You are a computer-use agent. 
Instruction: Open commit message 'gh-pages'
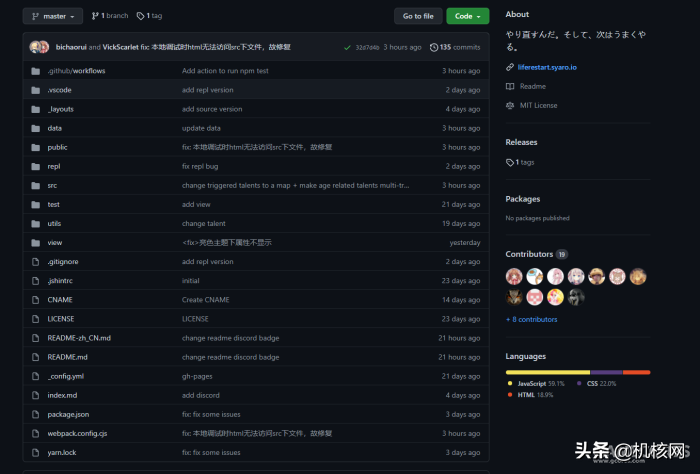[x=197, y=376]
